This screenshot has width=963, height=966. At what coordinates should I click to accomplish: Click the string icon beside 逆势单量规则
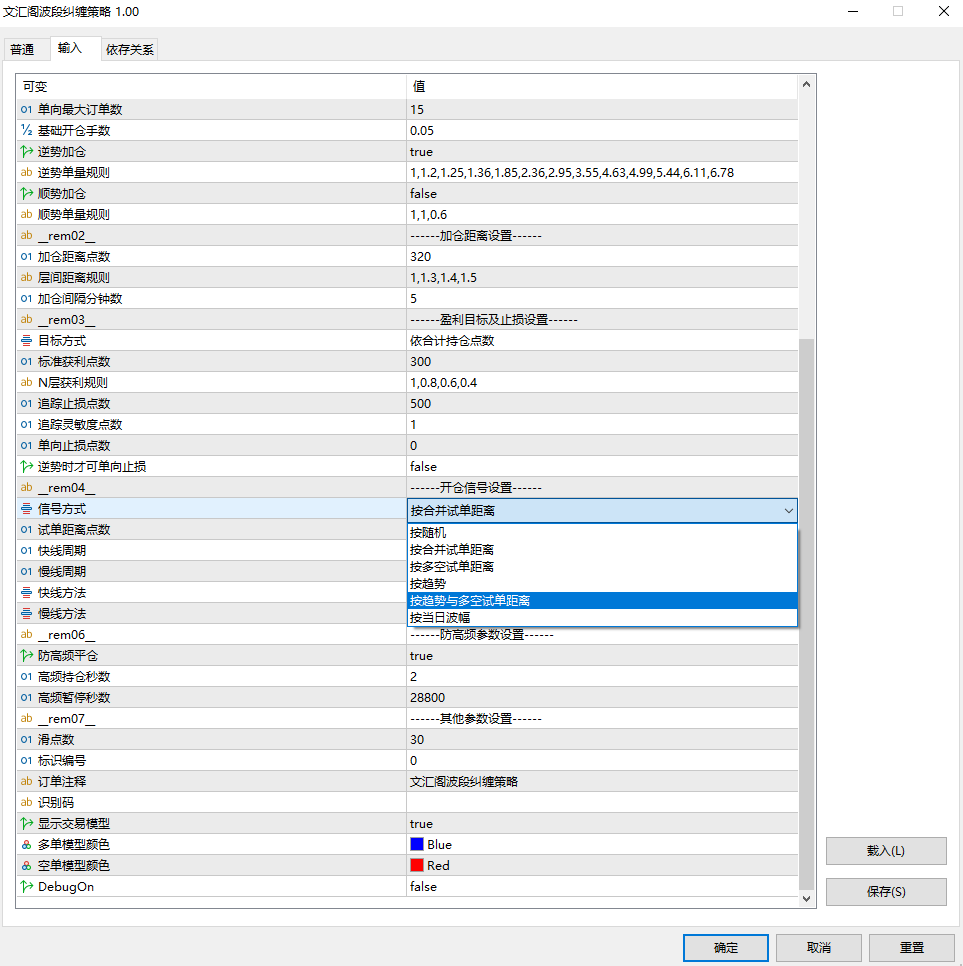coord(27,173)
